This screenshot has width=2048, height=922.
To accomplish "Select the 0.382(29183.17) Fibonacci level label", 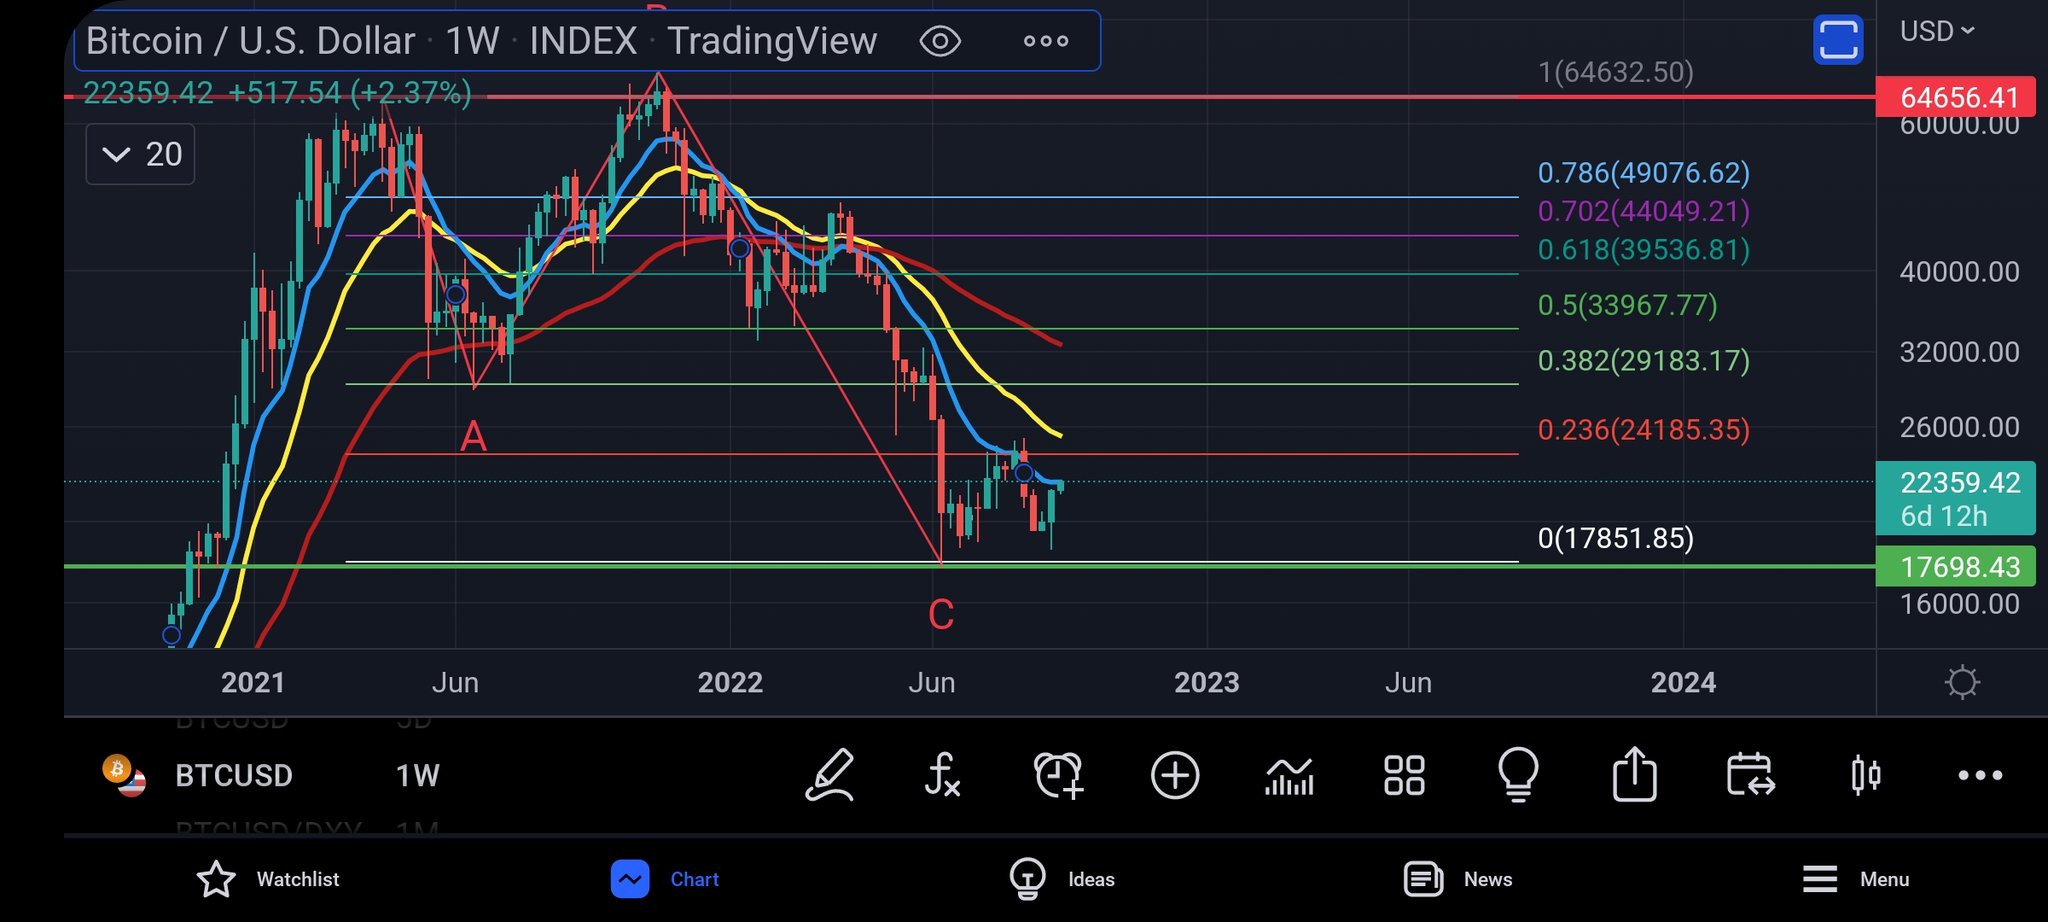I will 1644,360.
